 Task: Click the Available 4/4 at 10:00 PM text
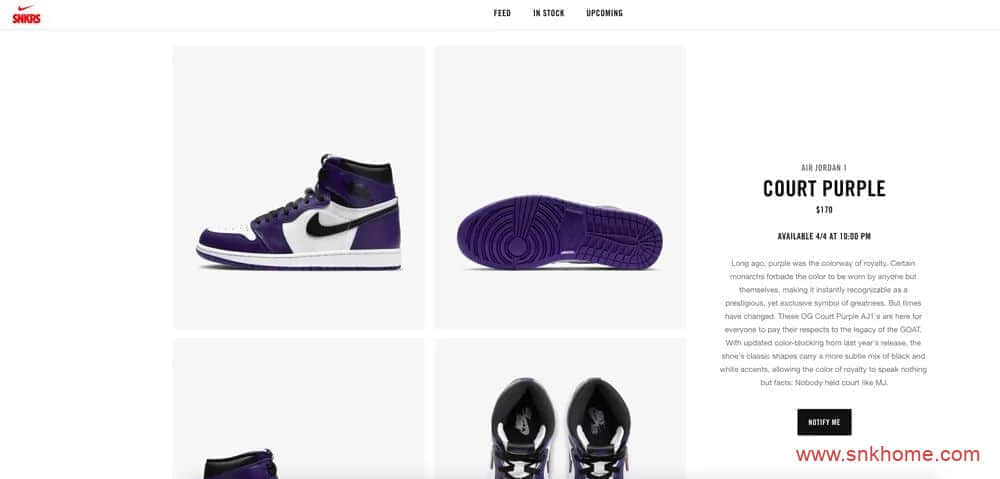[x=824, y=237]
